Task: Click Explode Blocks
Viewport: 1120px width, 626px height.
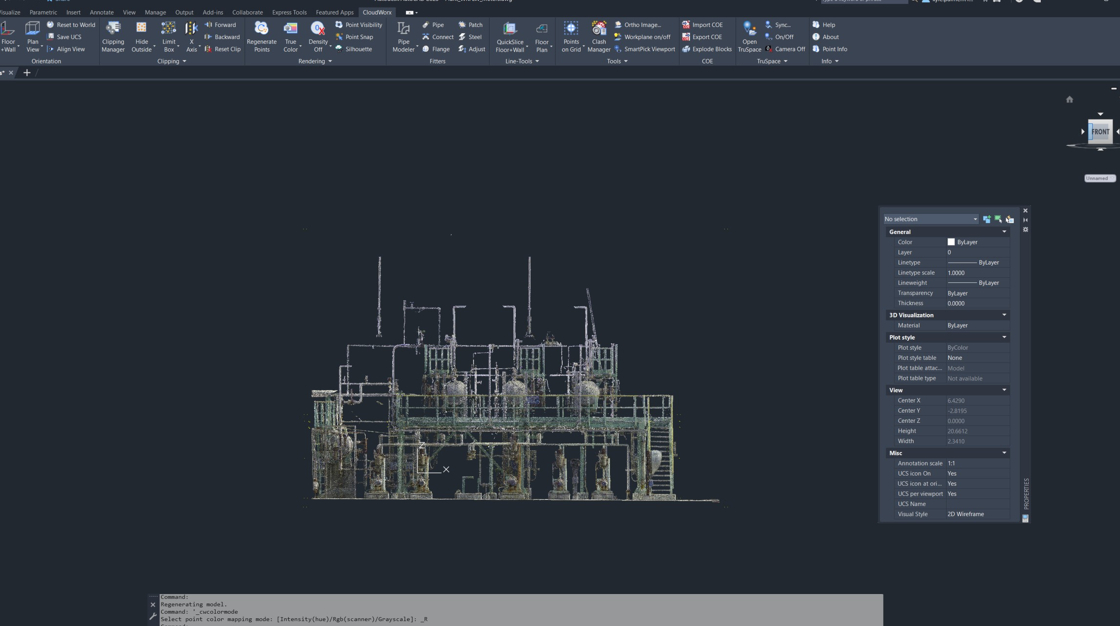Action: [706, 49]
